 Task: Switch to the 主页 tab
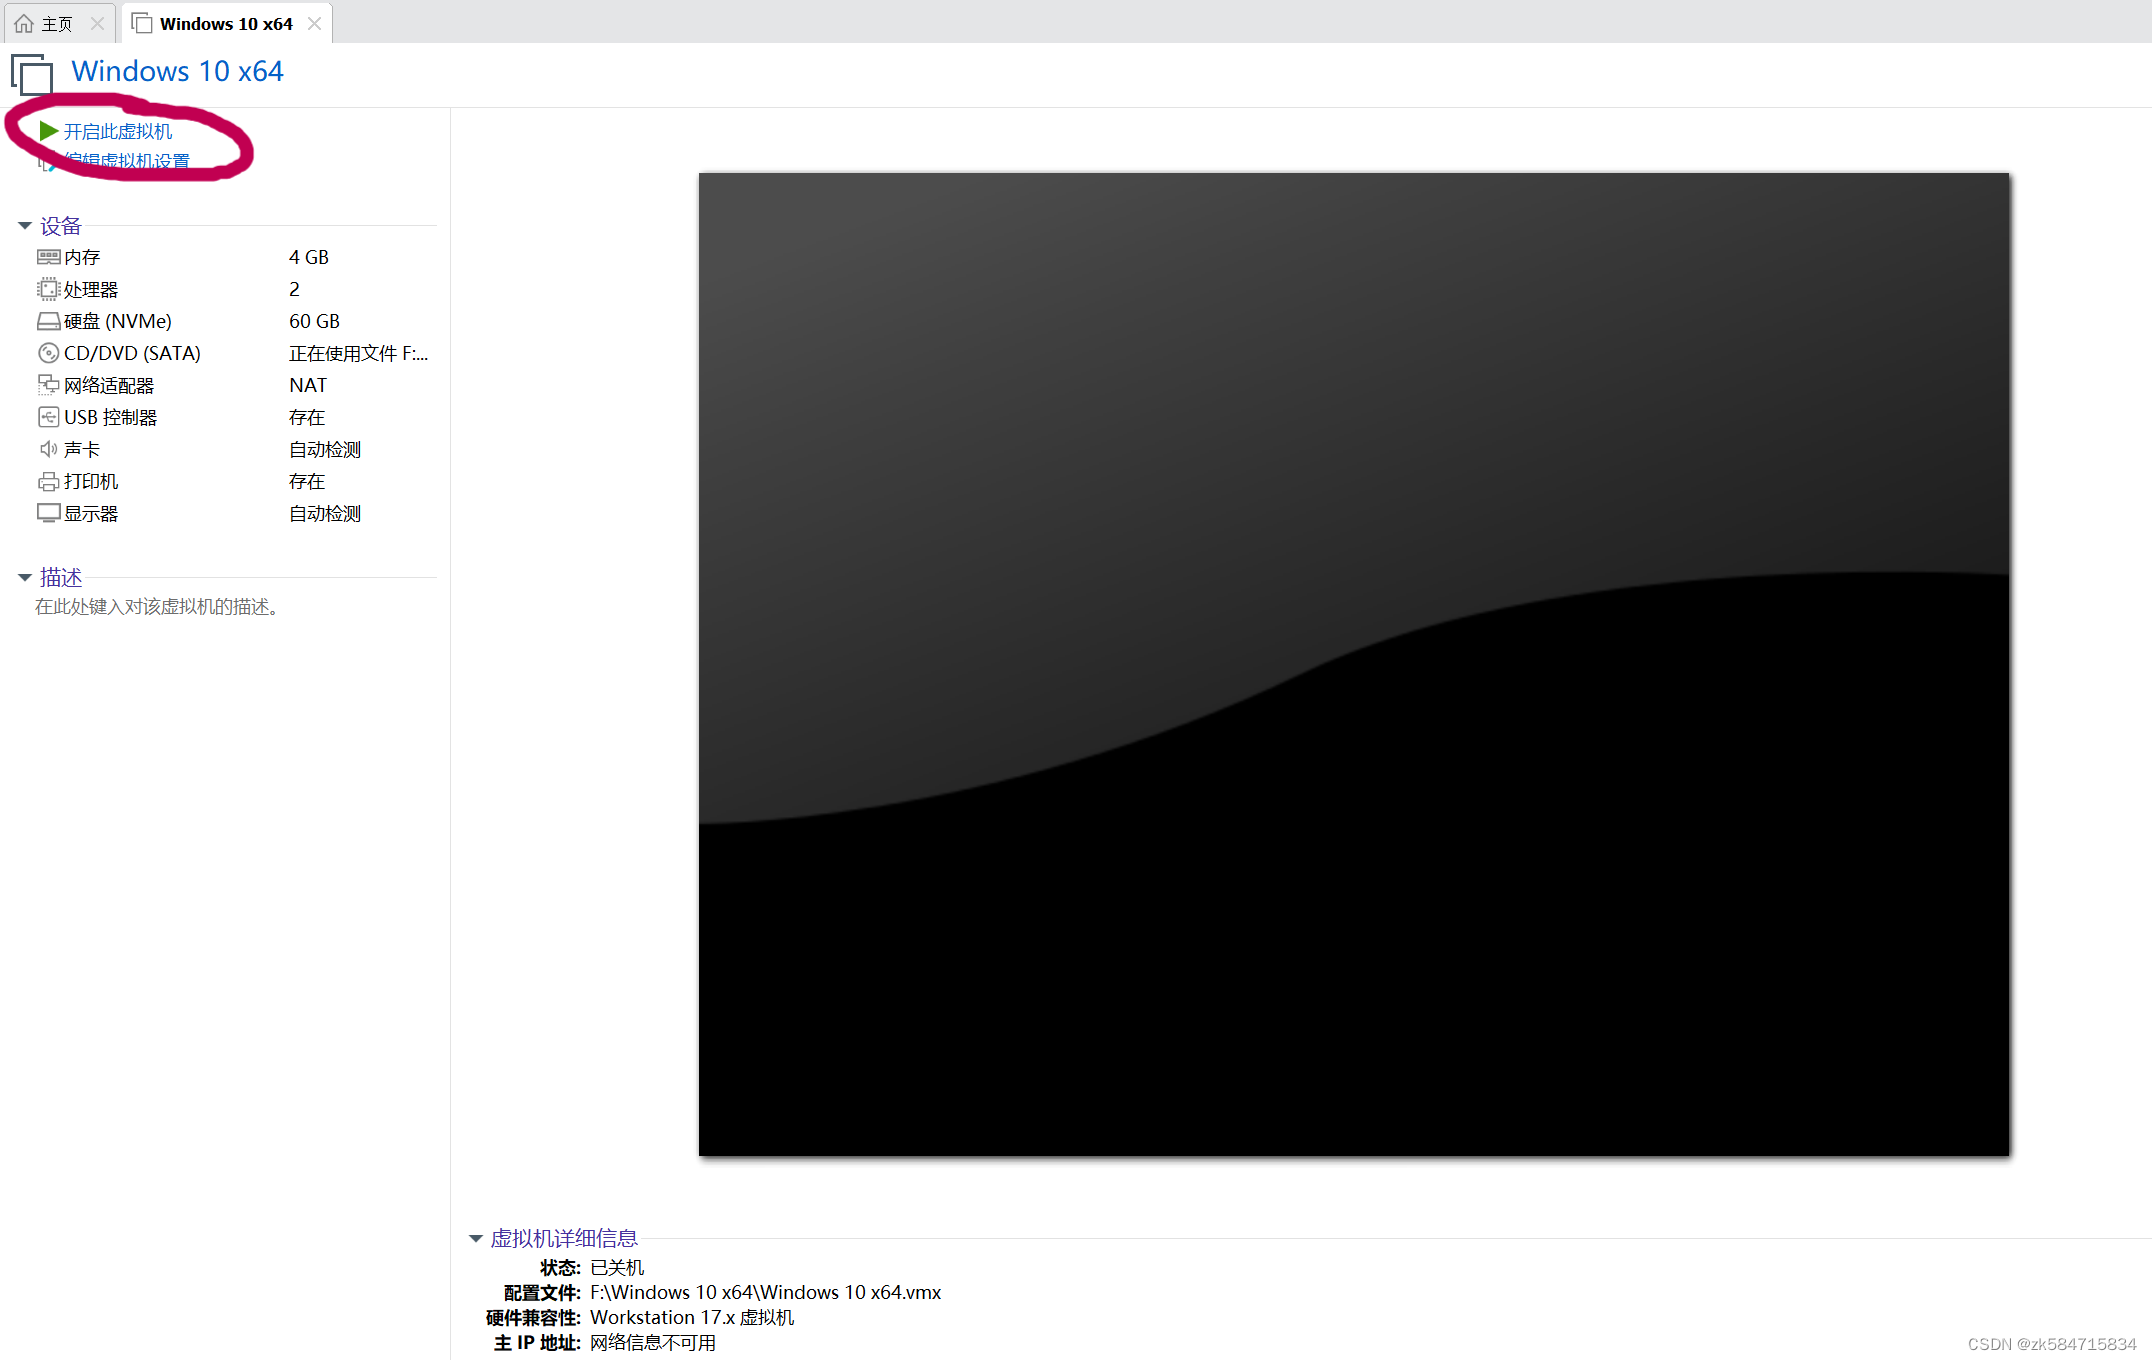click(x=58, y=23)
